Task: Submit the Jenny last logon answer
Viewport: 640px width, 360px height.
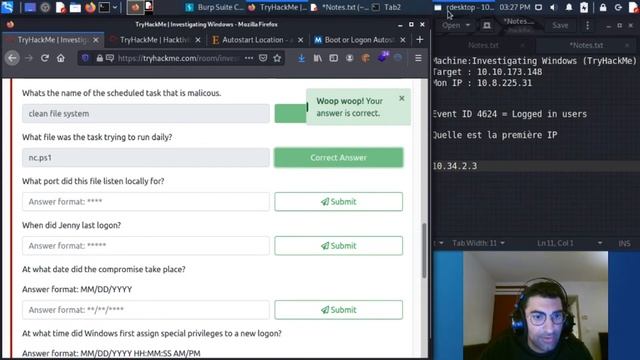Action: pyautogui.click(x=338, y=246)
